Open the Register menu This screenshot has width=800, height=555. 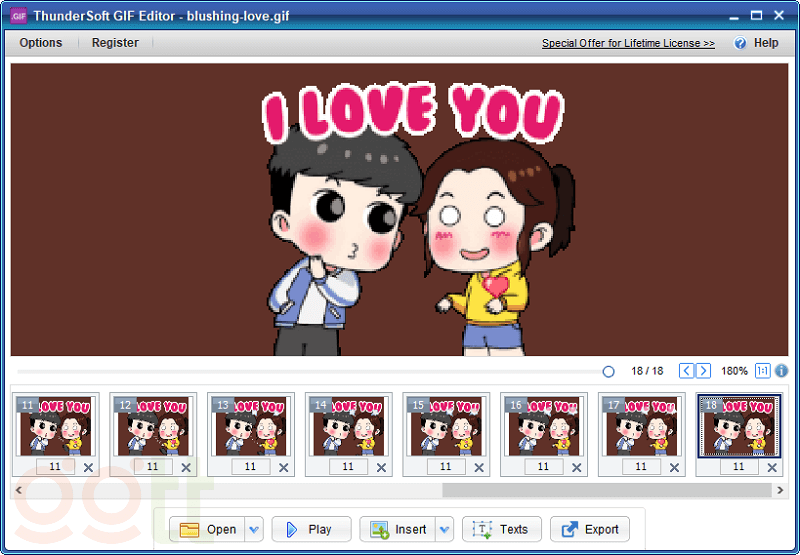115,43
